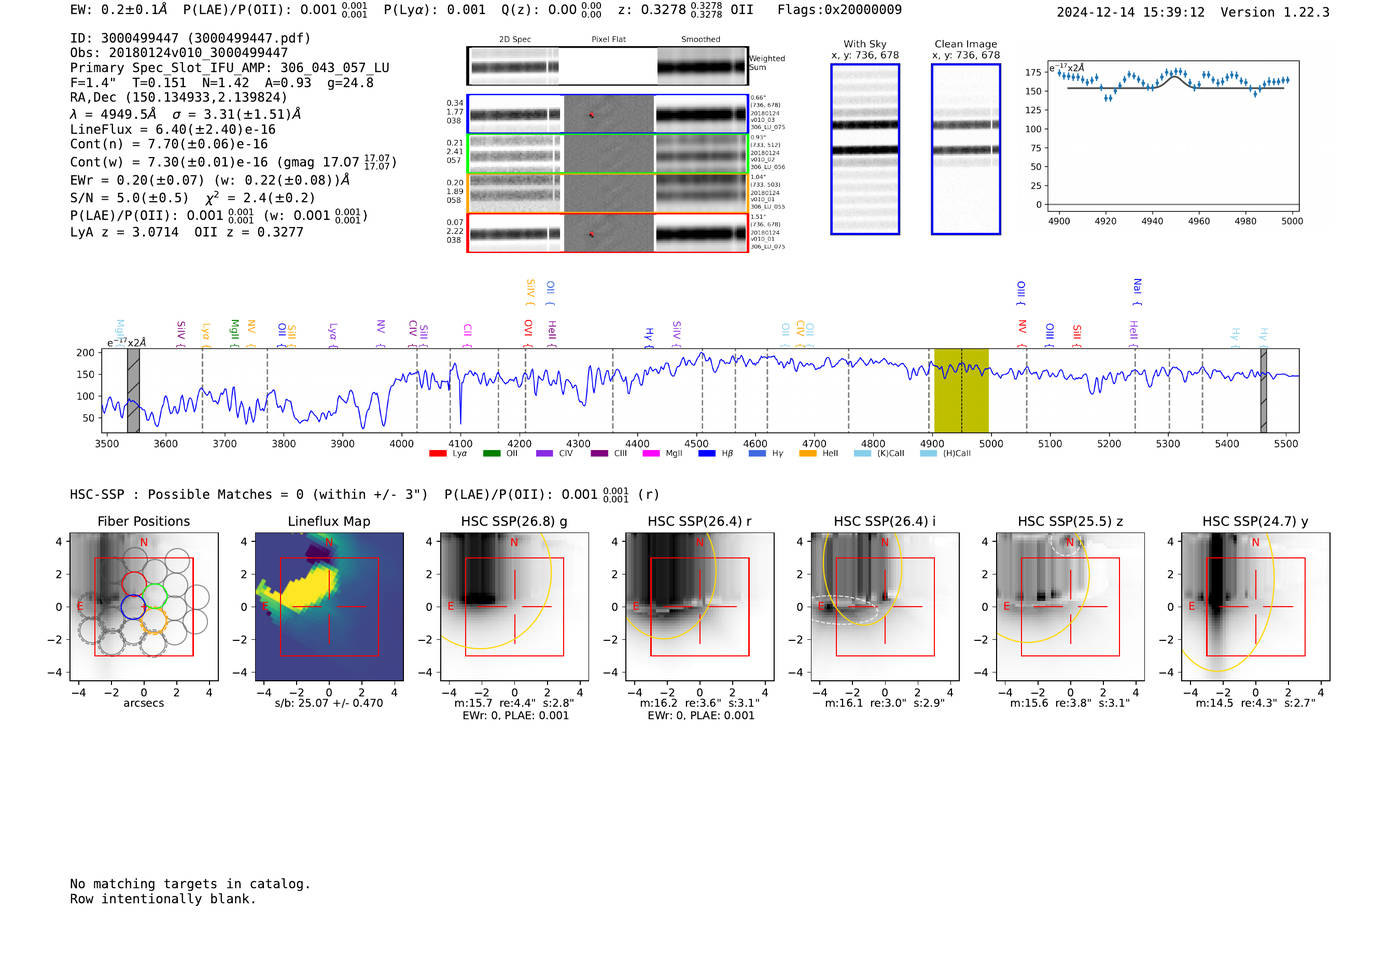Viewport: 1400px width, 953px height.
Task: Click the Cont(n) = 7.70(±0.06)e-16 line
Action: (169, 144)
